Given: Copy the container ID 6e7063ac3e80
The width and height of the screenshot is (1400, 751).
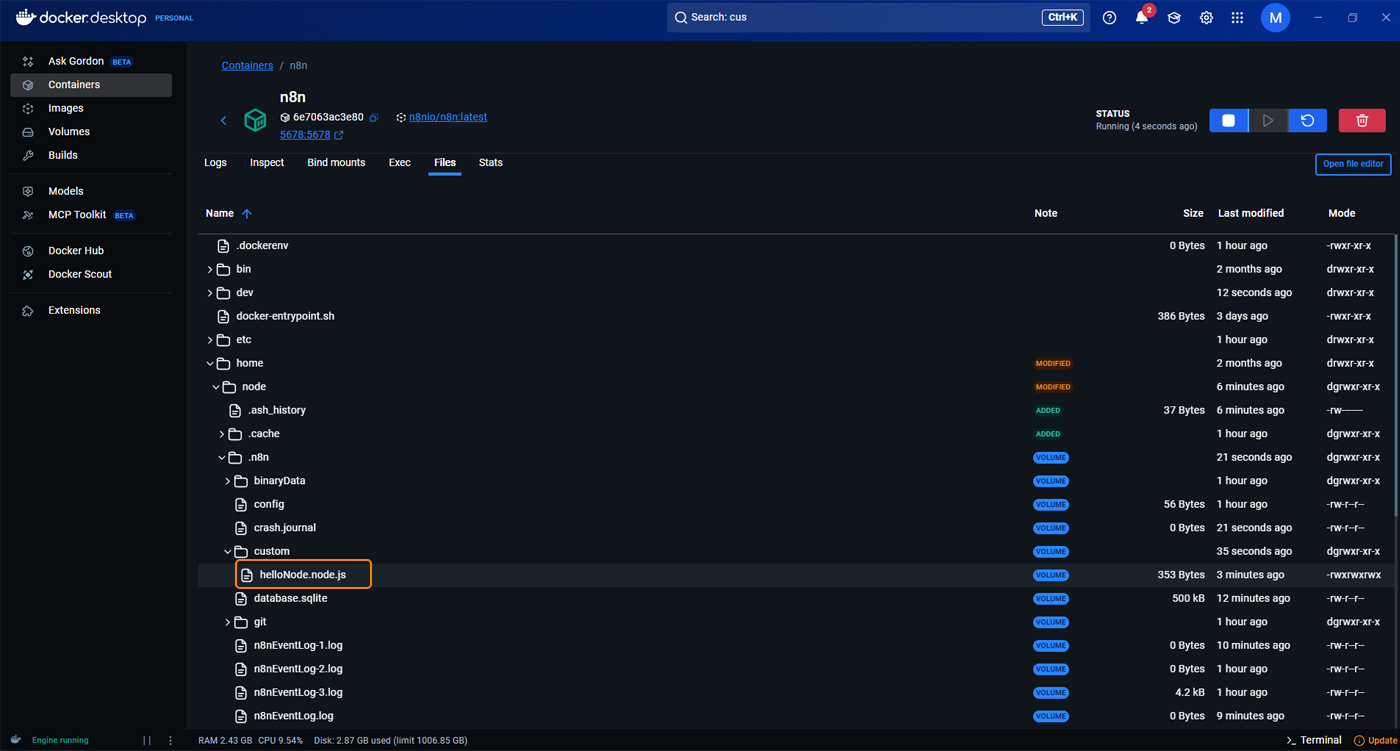Looking at the screenshot, I should pyautogui.click(x=374, y=118).
